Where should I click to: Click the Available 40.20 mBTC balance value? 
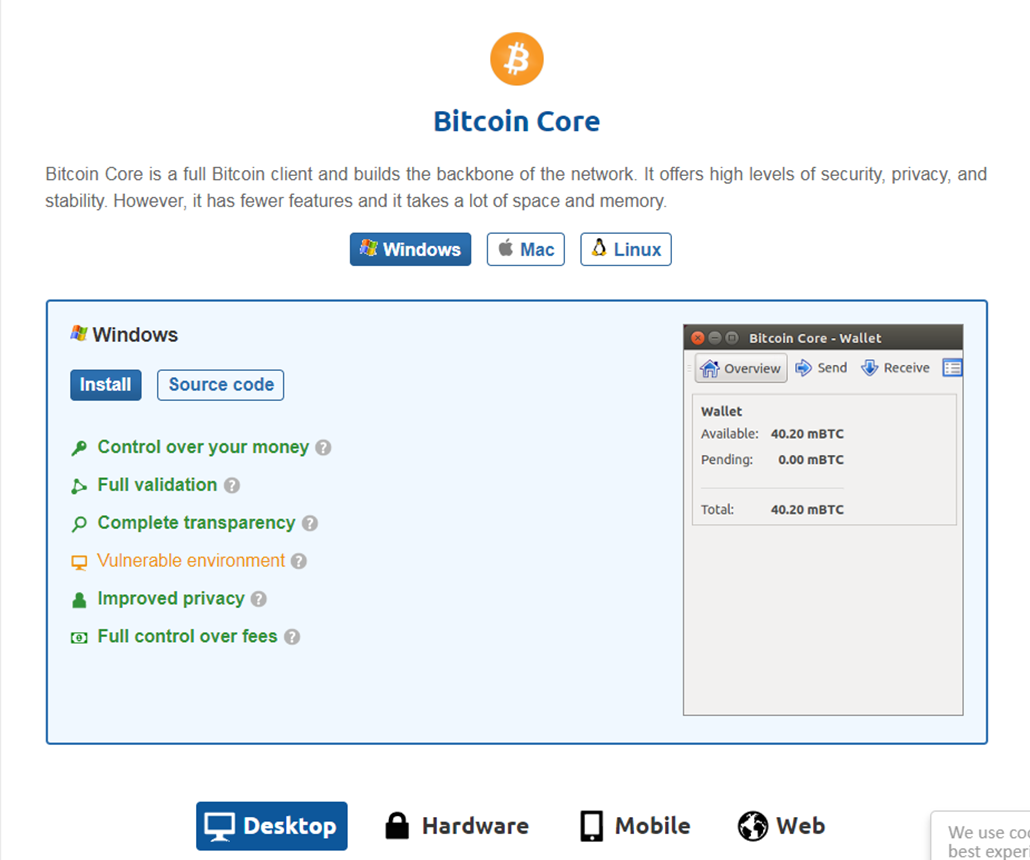807,434
